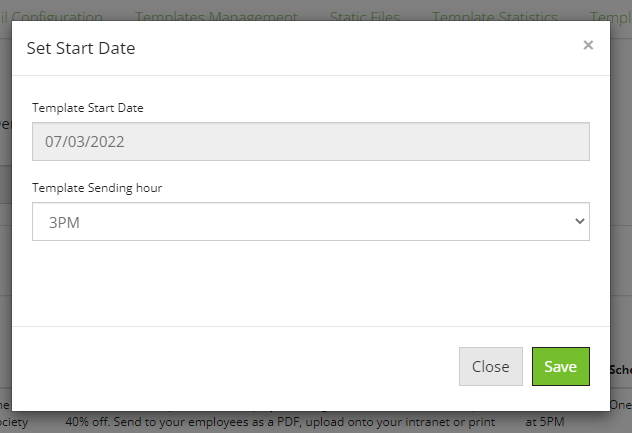
Task: Click the Set Start Date dialog title
Action: [81, 48]
